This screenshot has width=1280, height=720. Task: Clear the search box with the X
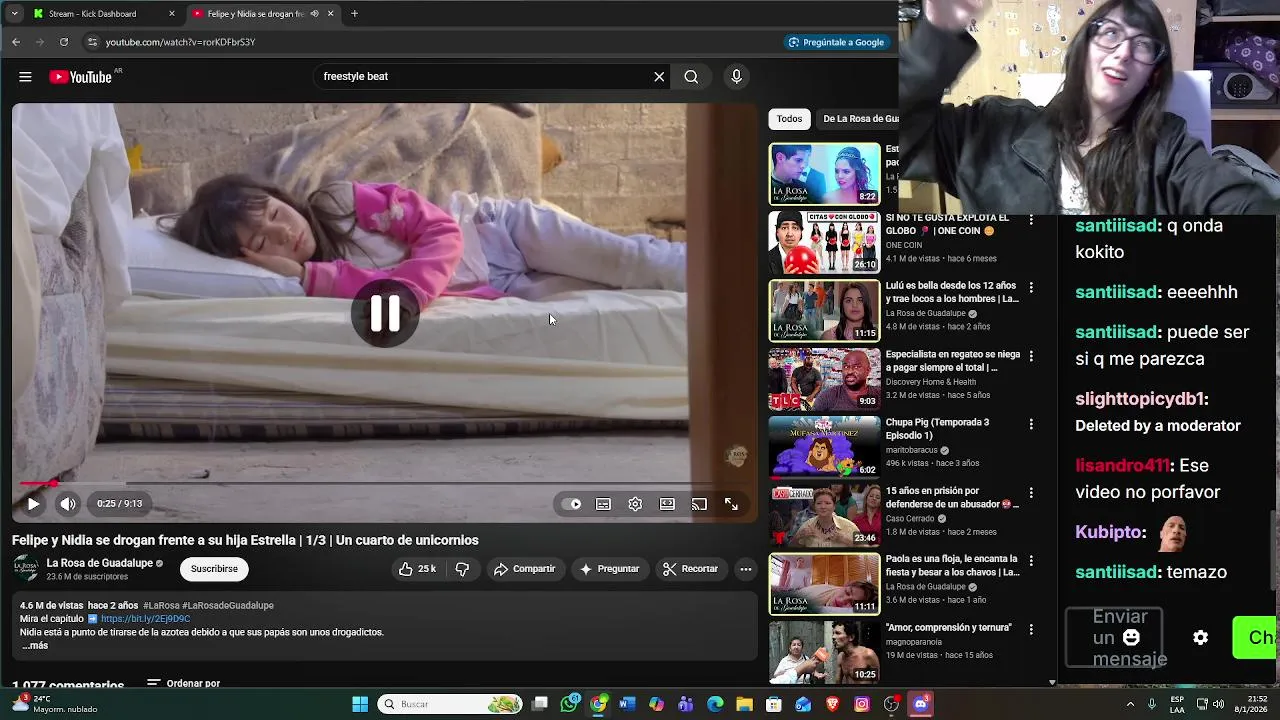[x=659, y=77]
